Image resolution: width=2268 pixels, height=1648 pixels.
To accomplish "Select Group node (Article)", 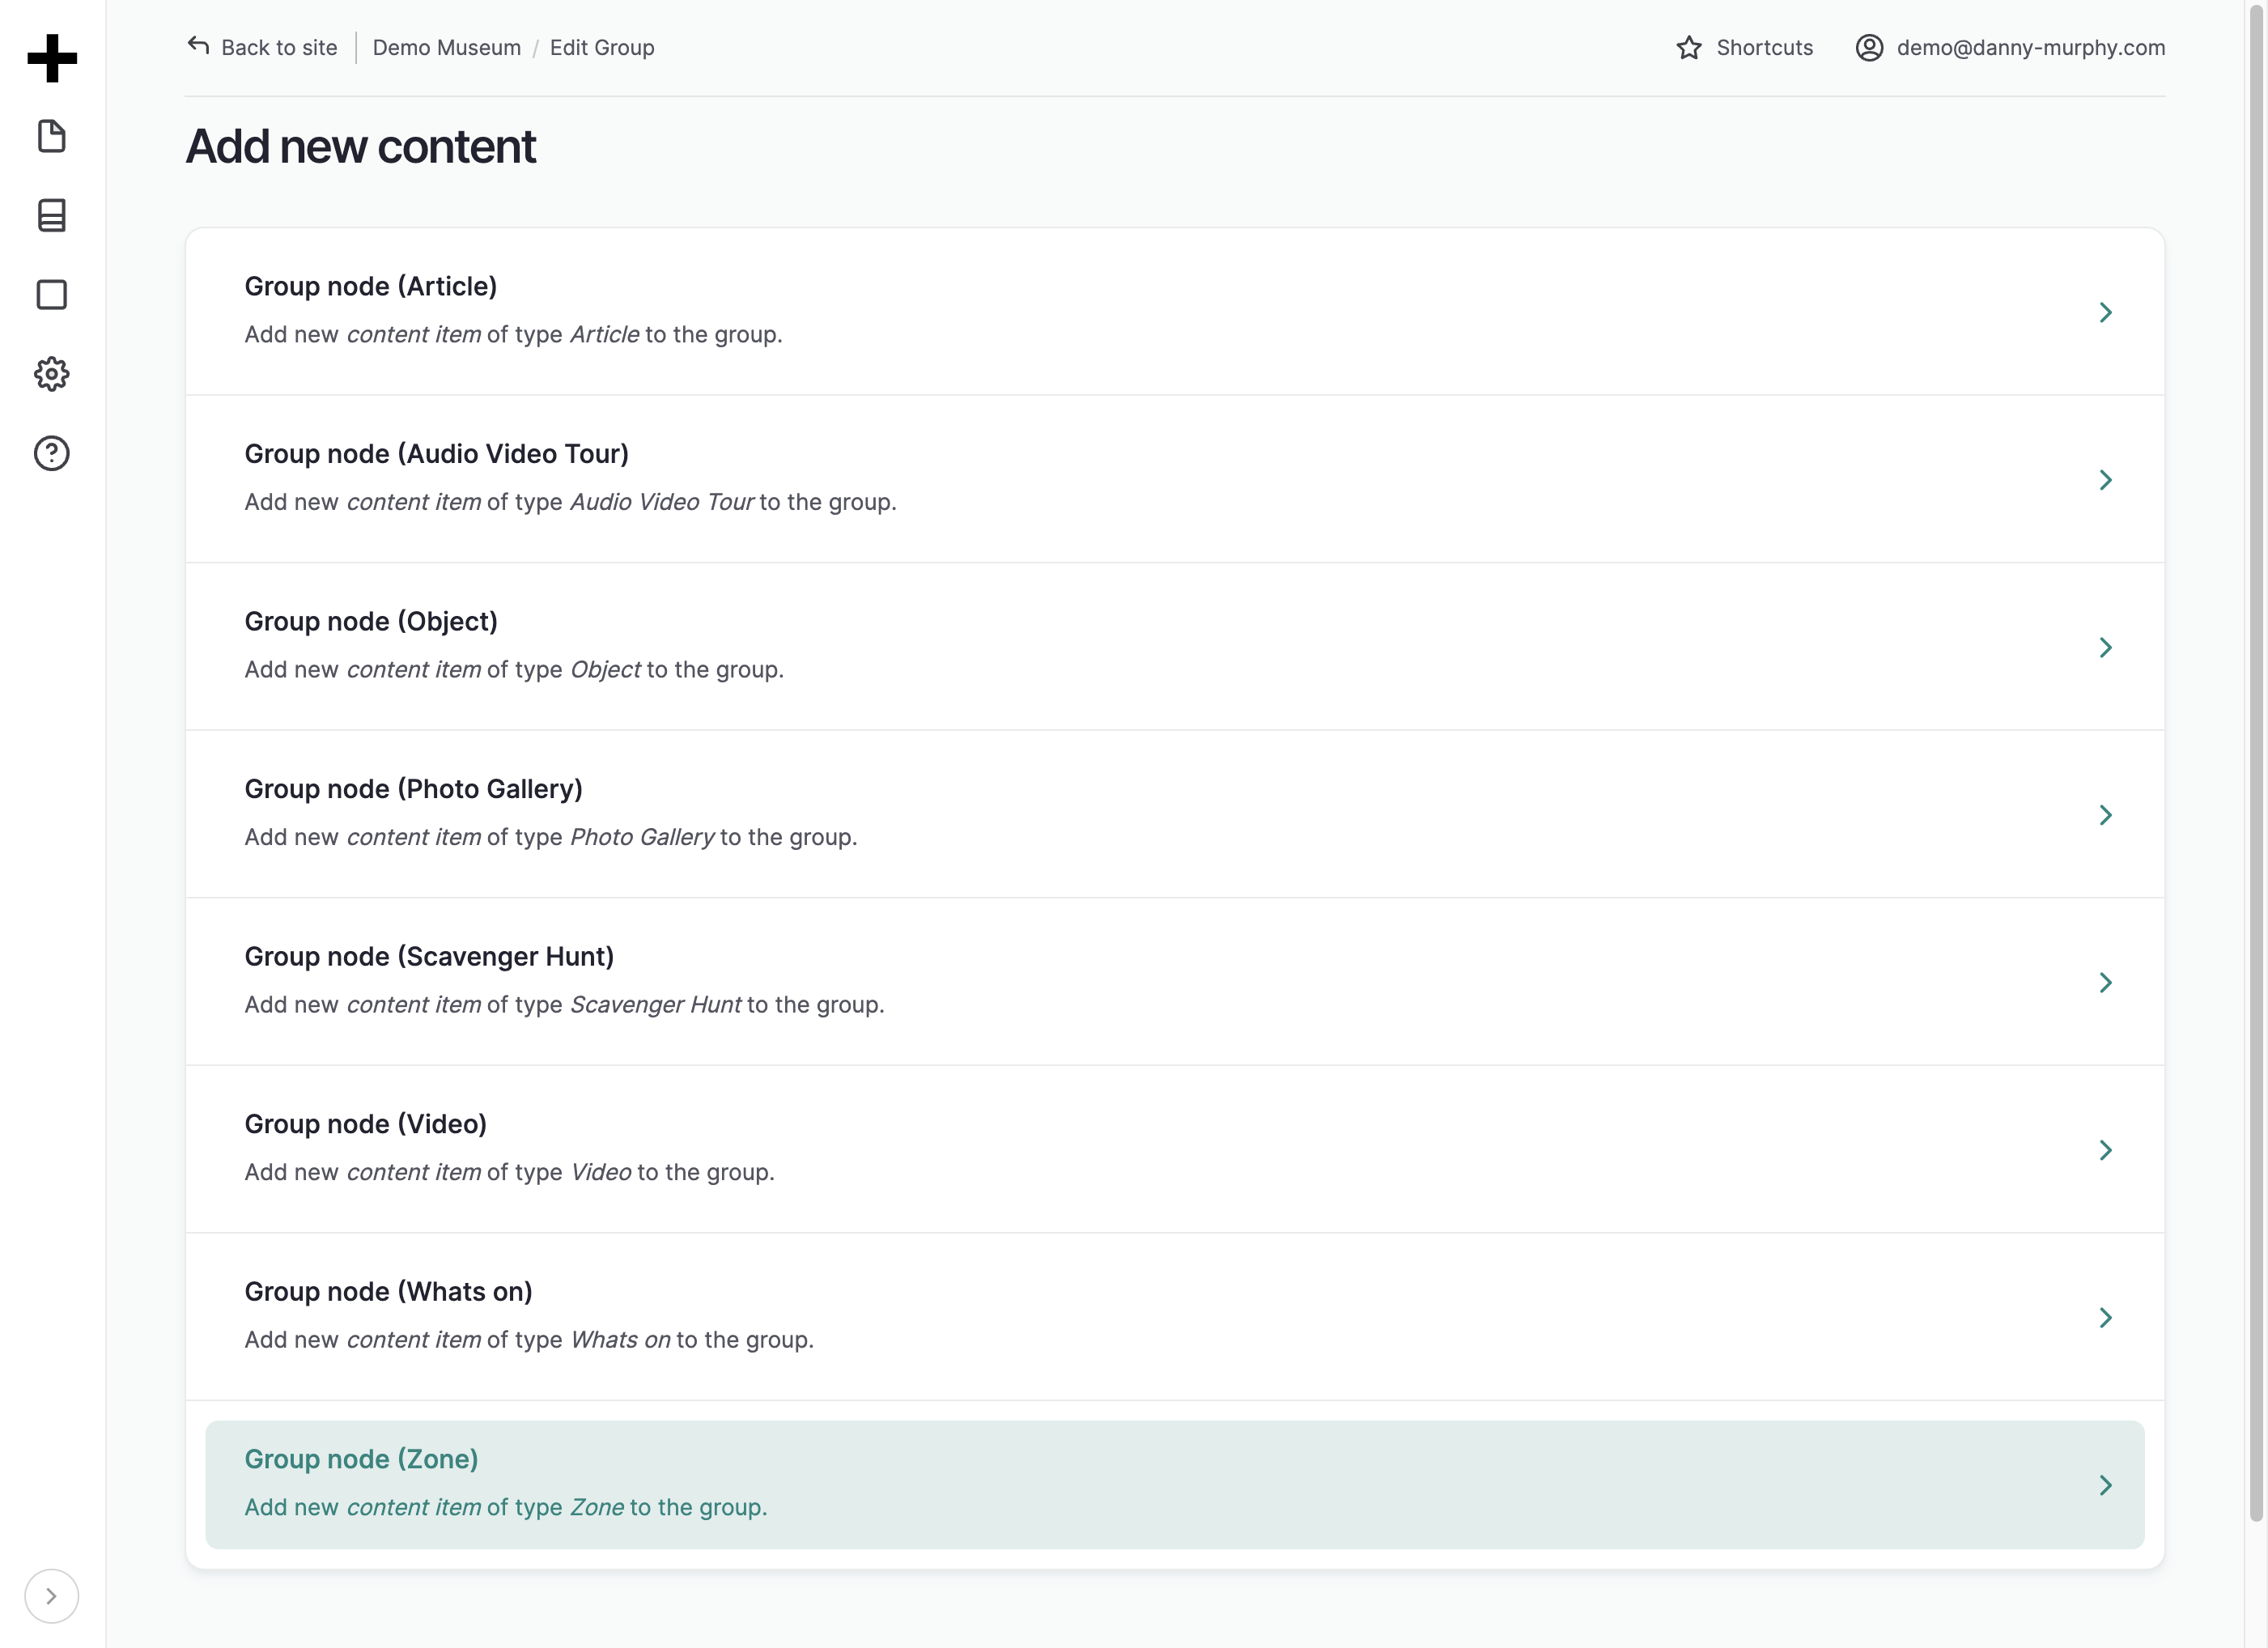I will tap(1175, 311).
